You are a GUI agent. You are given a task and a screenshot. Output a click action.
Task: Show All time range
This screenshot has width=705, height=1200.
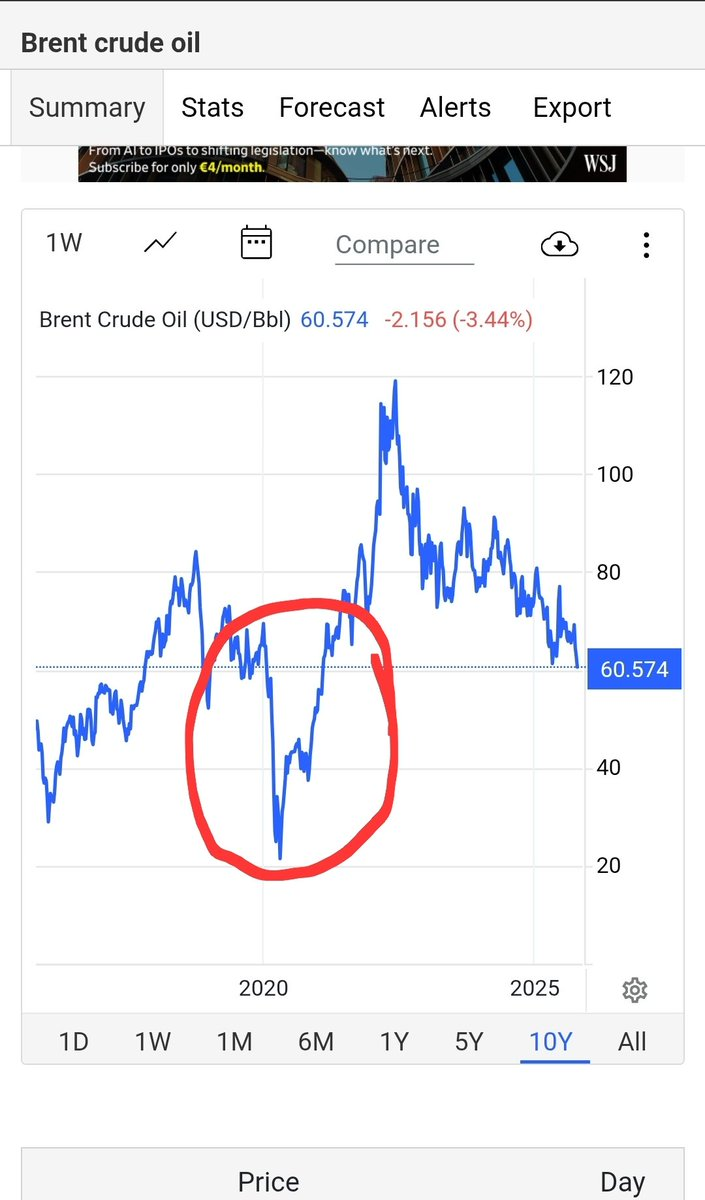(x=632, y=1042)
